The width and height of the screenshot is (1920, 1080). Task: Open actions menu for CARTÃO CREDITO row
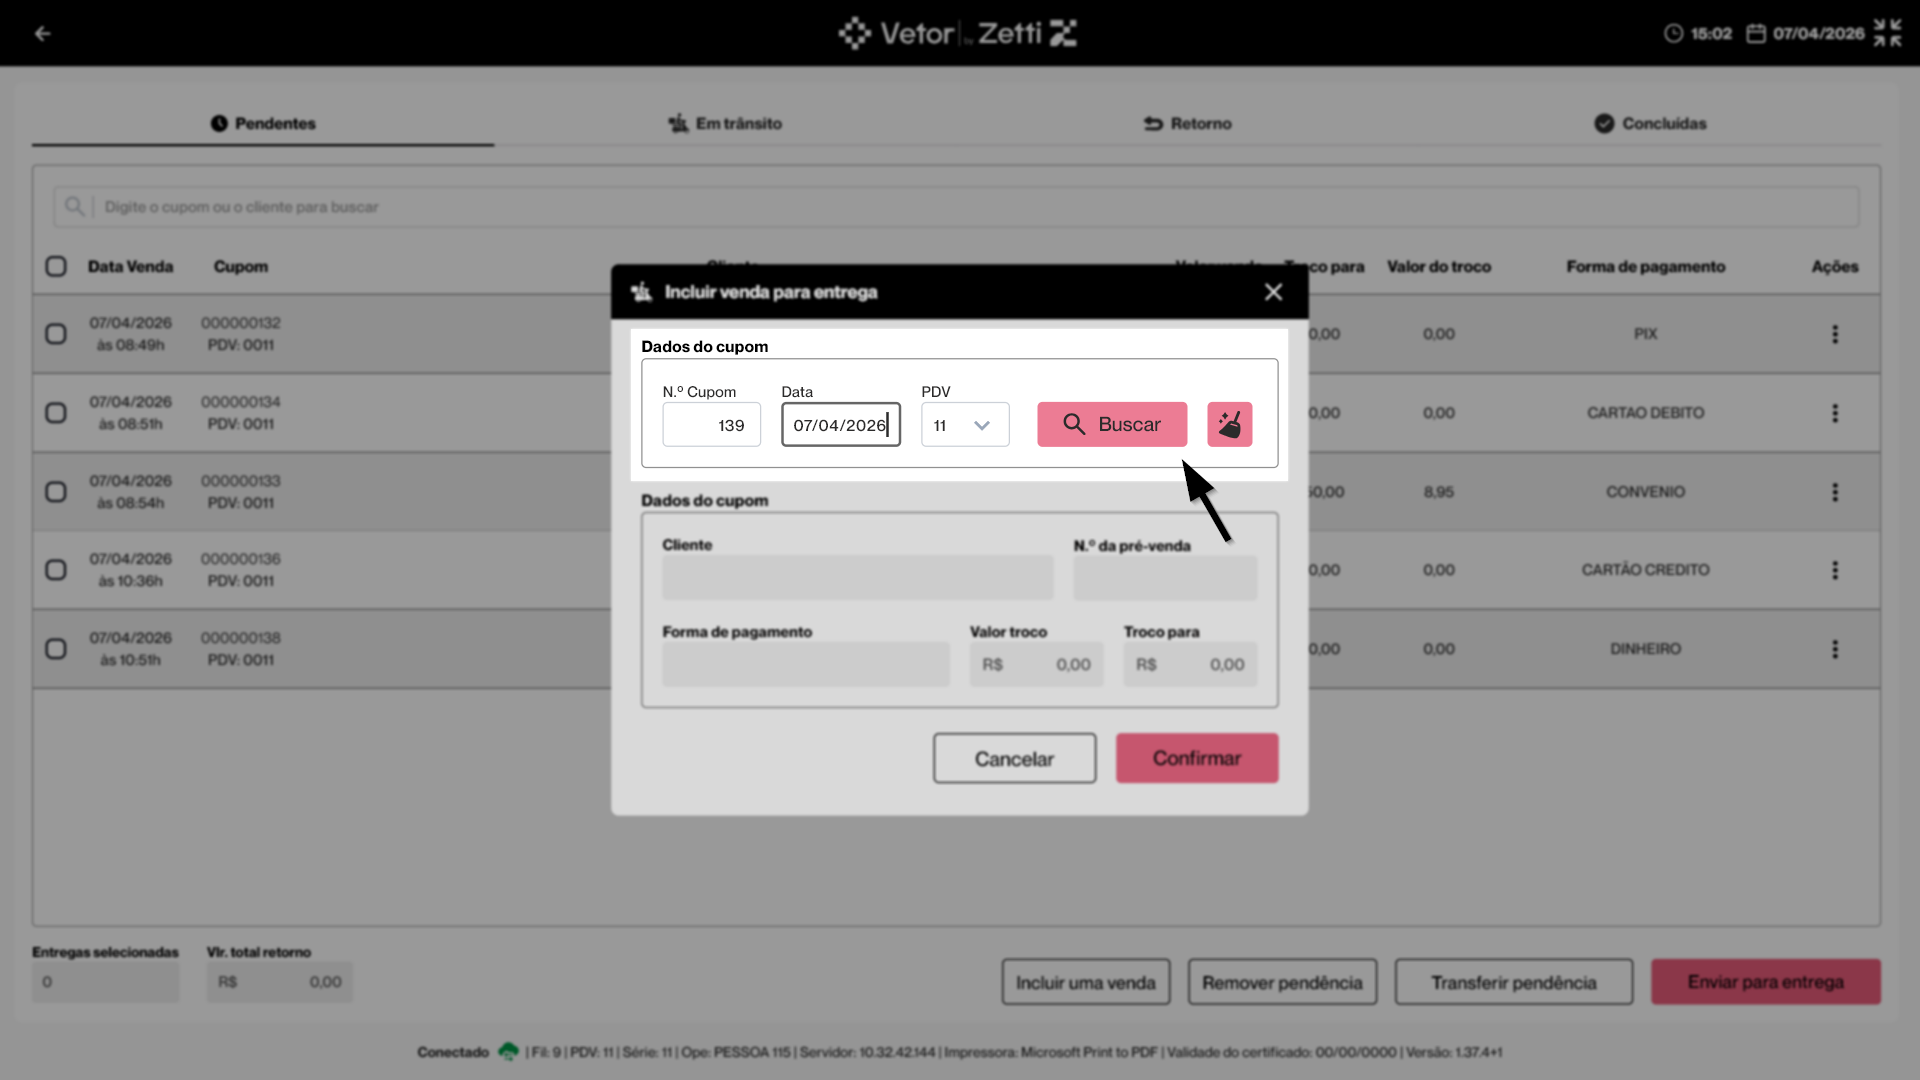click(x=1834, y=570)
